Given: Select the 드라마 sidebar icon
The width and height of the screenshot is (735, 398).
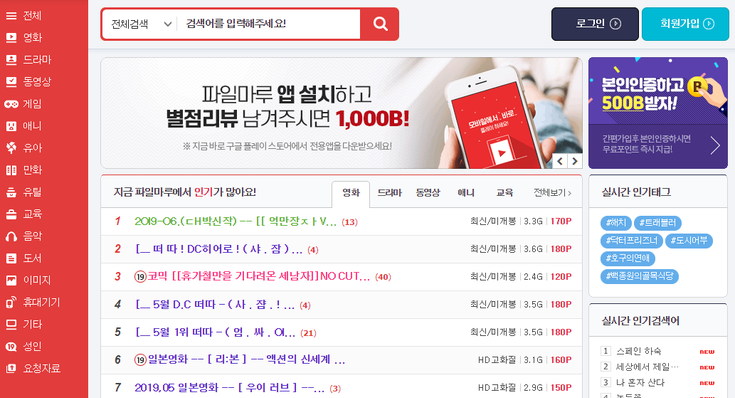Looking at the screenshot, I should (11, 60).
